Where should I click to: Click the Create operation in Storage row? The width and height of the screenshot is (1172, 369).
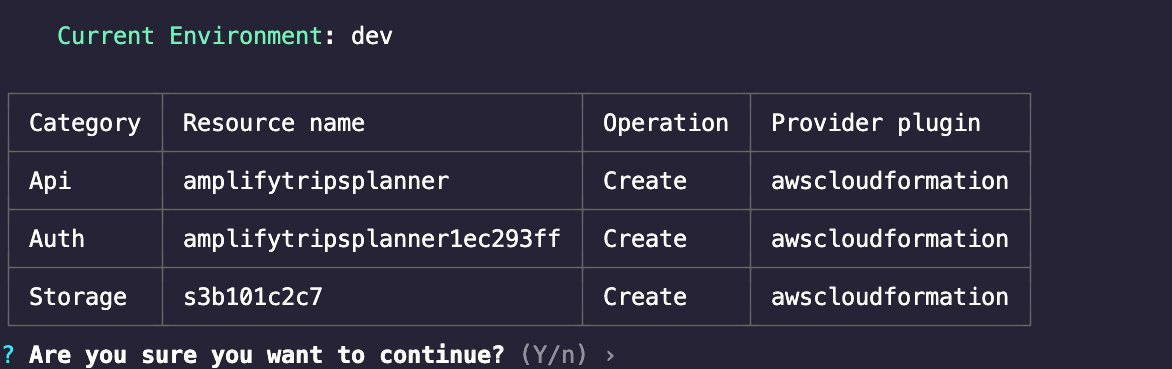point(645,297)
